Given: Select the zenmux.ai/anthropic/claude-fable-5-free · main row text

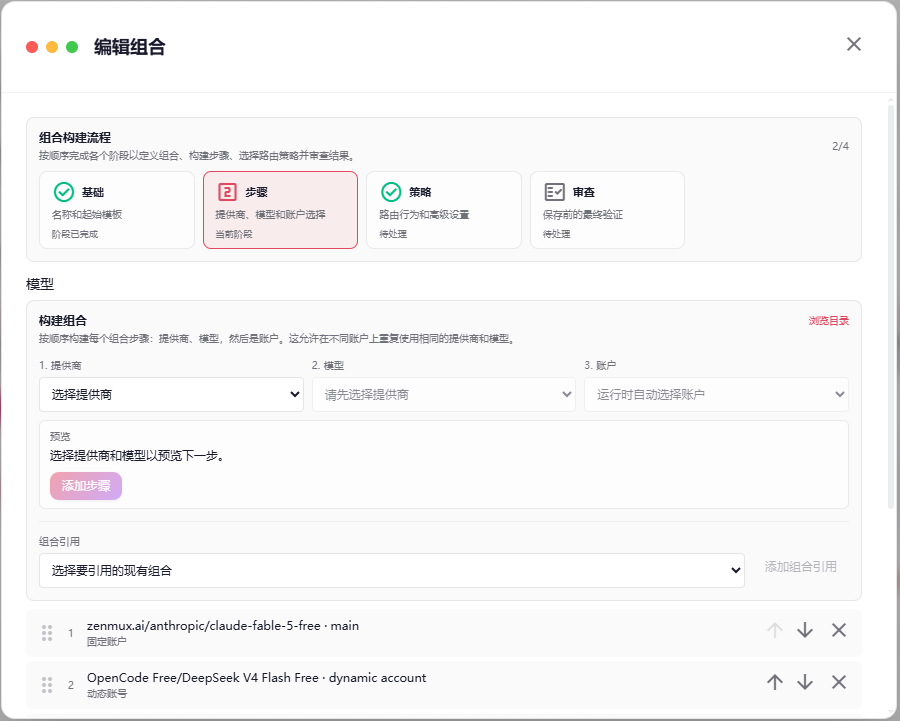Looking at the screenshot, I should point(223,626).
